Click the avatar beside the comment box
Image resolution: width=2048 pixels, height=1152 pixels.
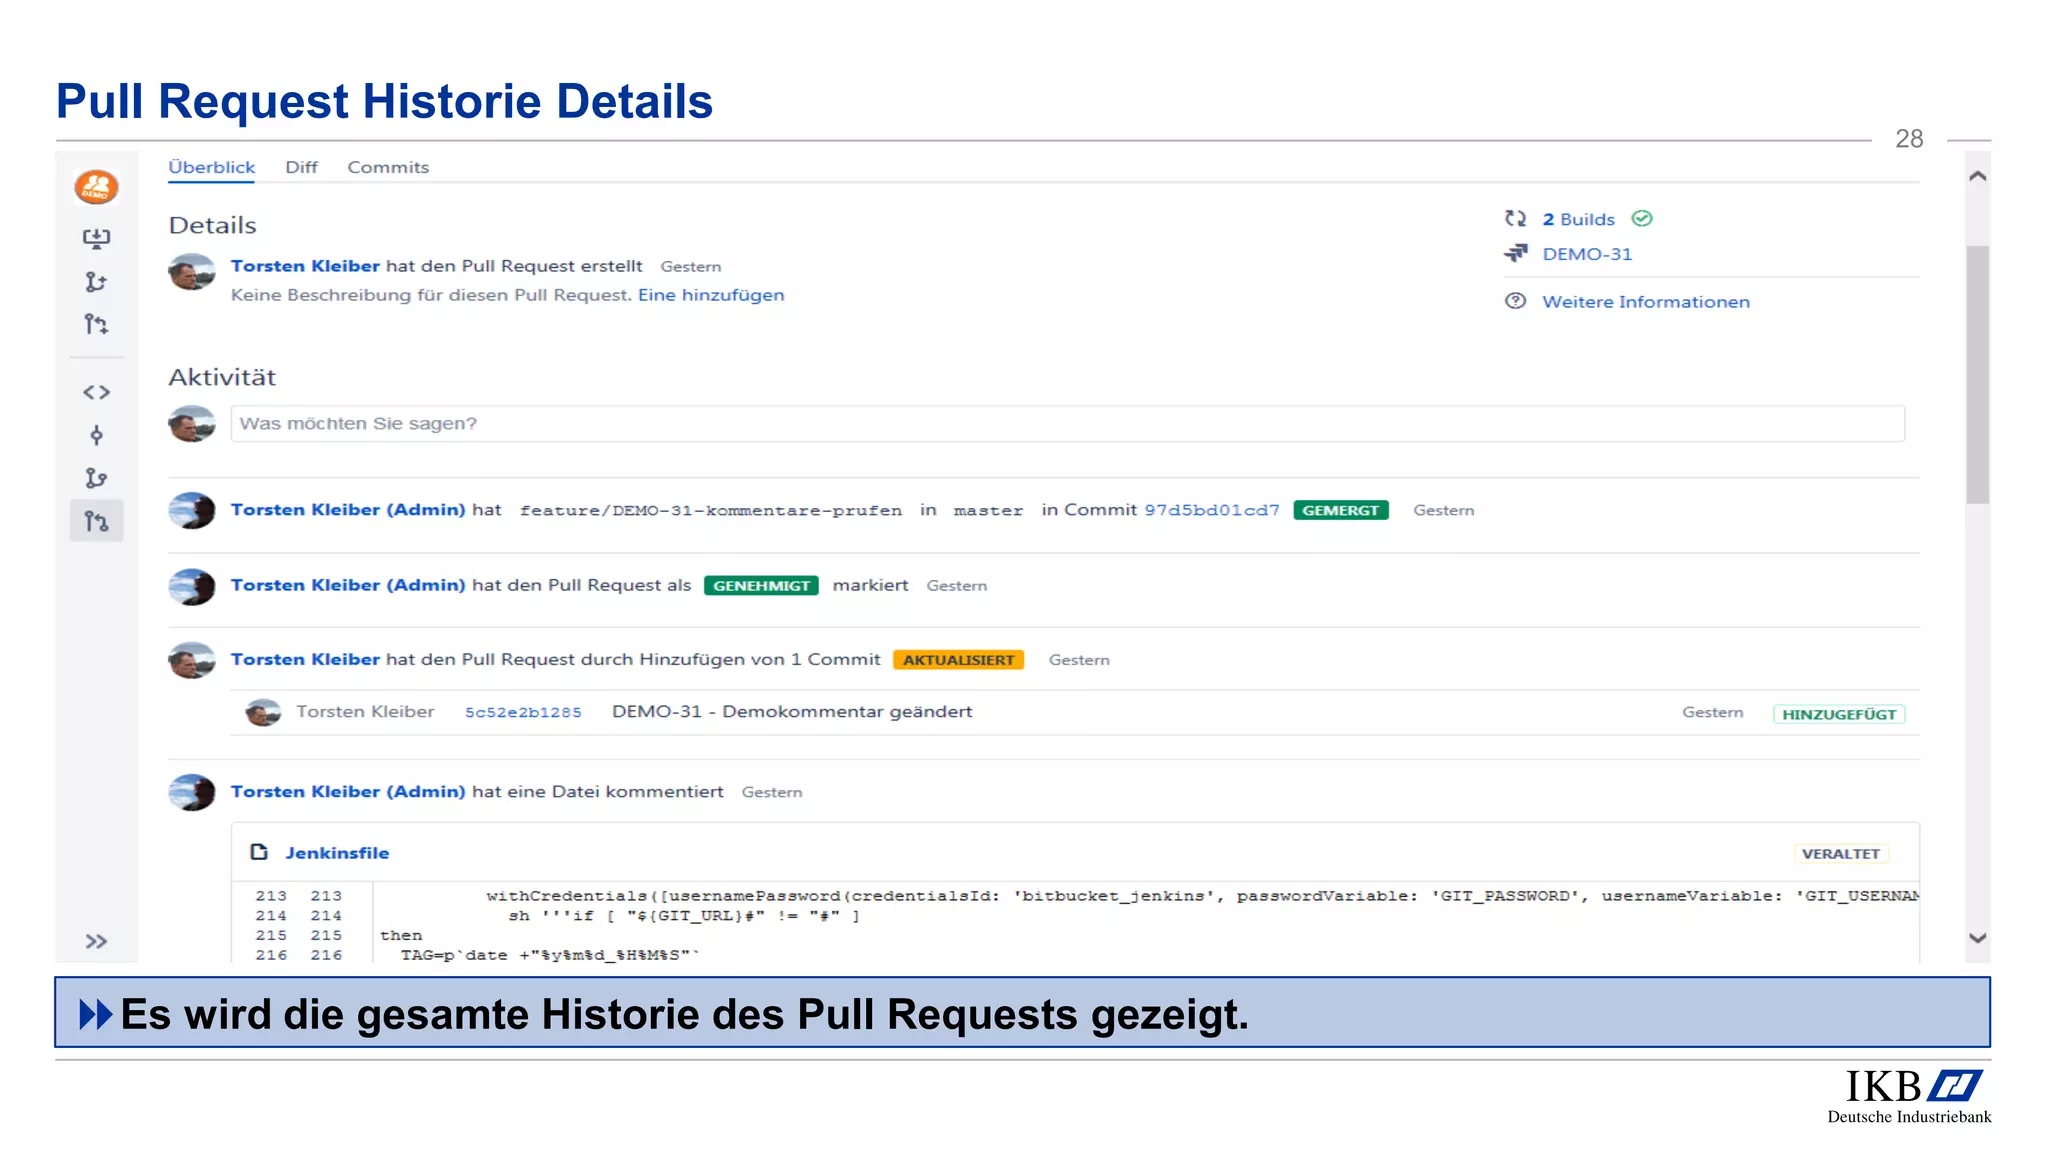[192, 423]
